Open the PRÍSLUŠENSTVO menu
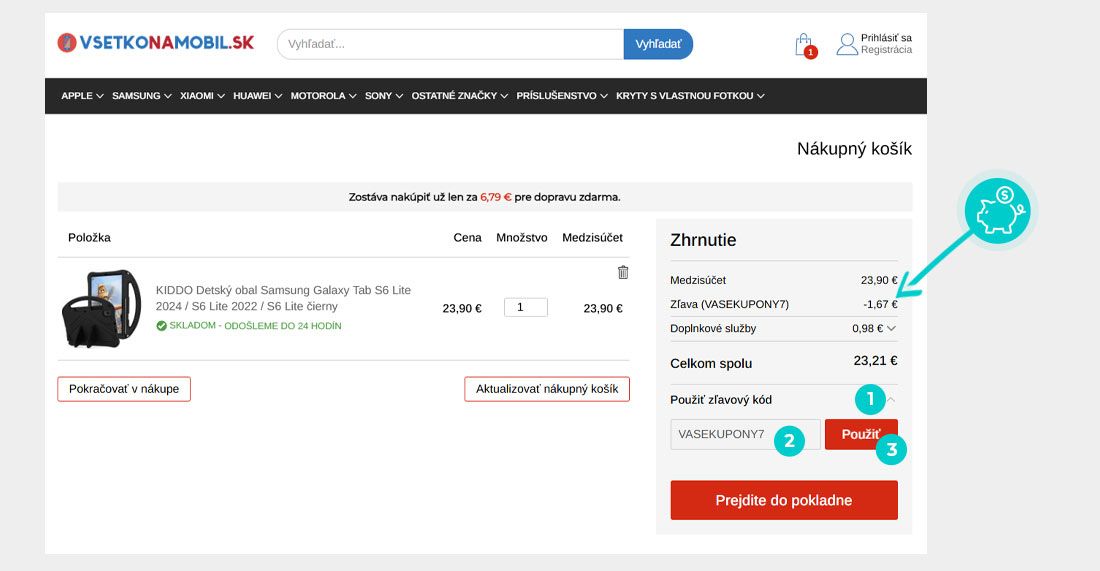Viewport: 1100px width, 571px height. click(562, 96)
